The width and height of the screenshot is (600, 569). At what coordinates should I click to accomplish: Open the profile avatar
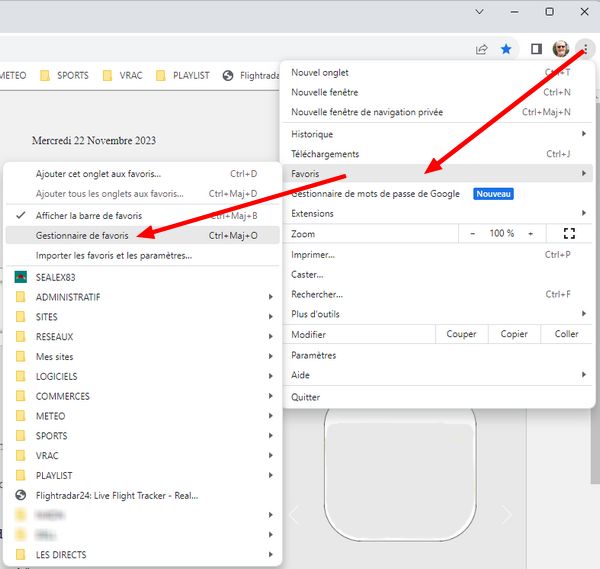pos(561,49)
